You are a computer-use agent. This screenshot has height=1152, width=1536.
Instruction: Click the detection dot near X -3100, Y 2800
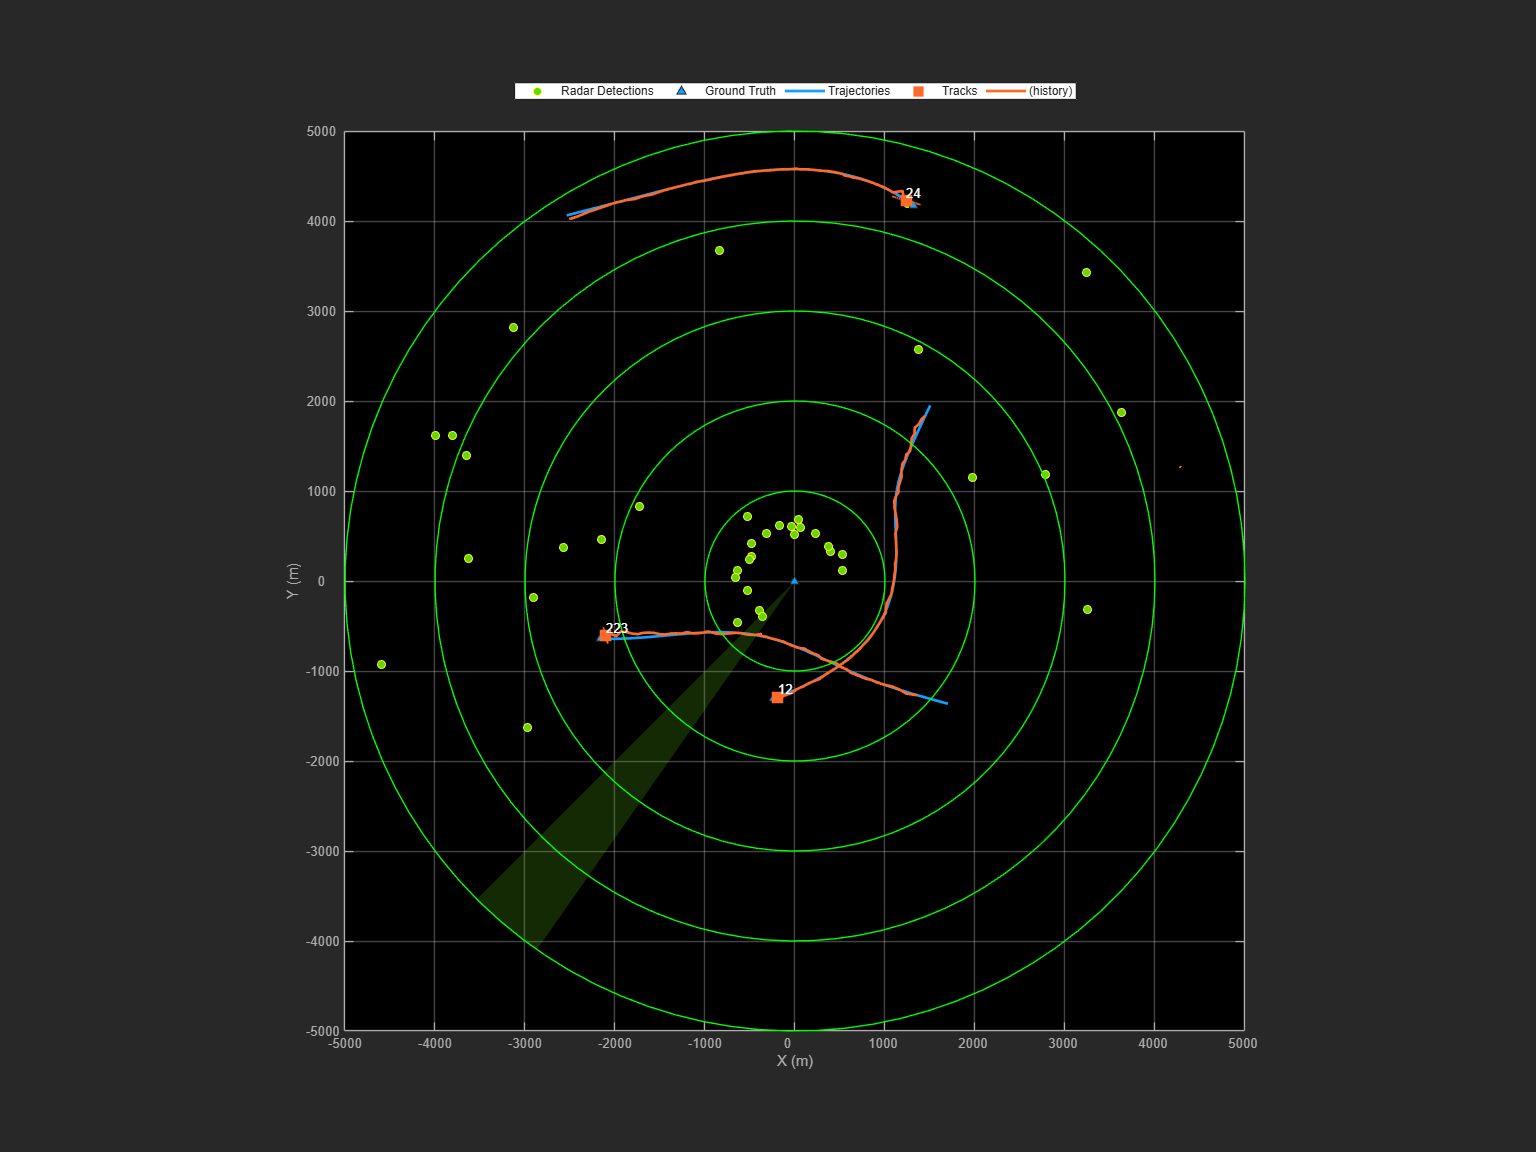[513, 327]
